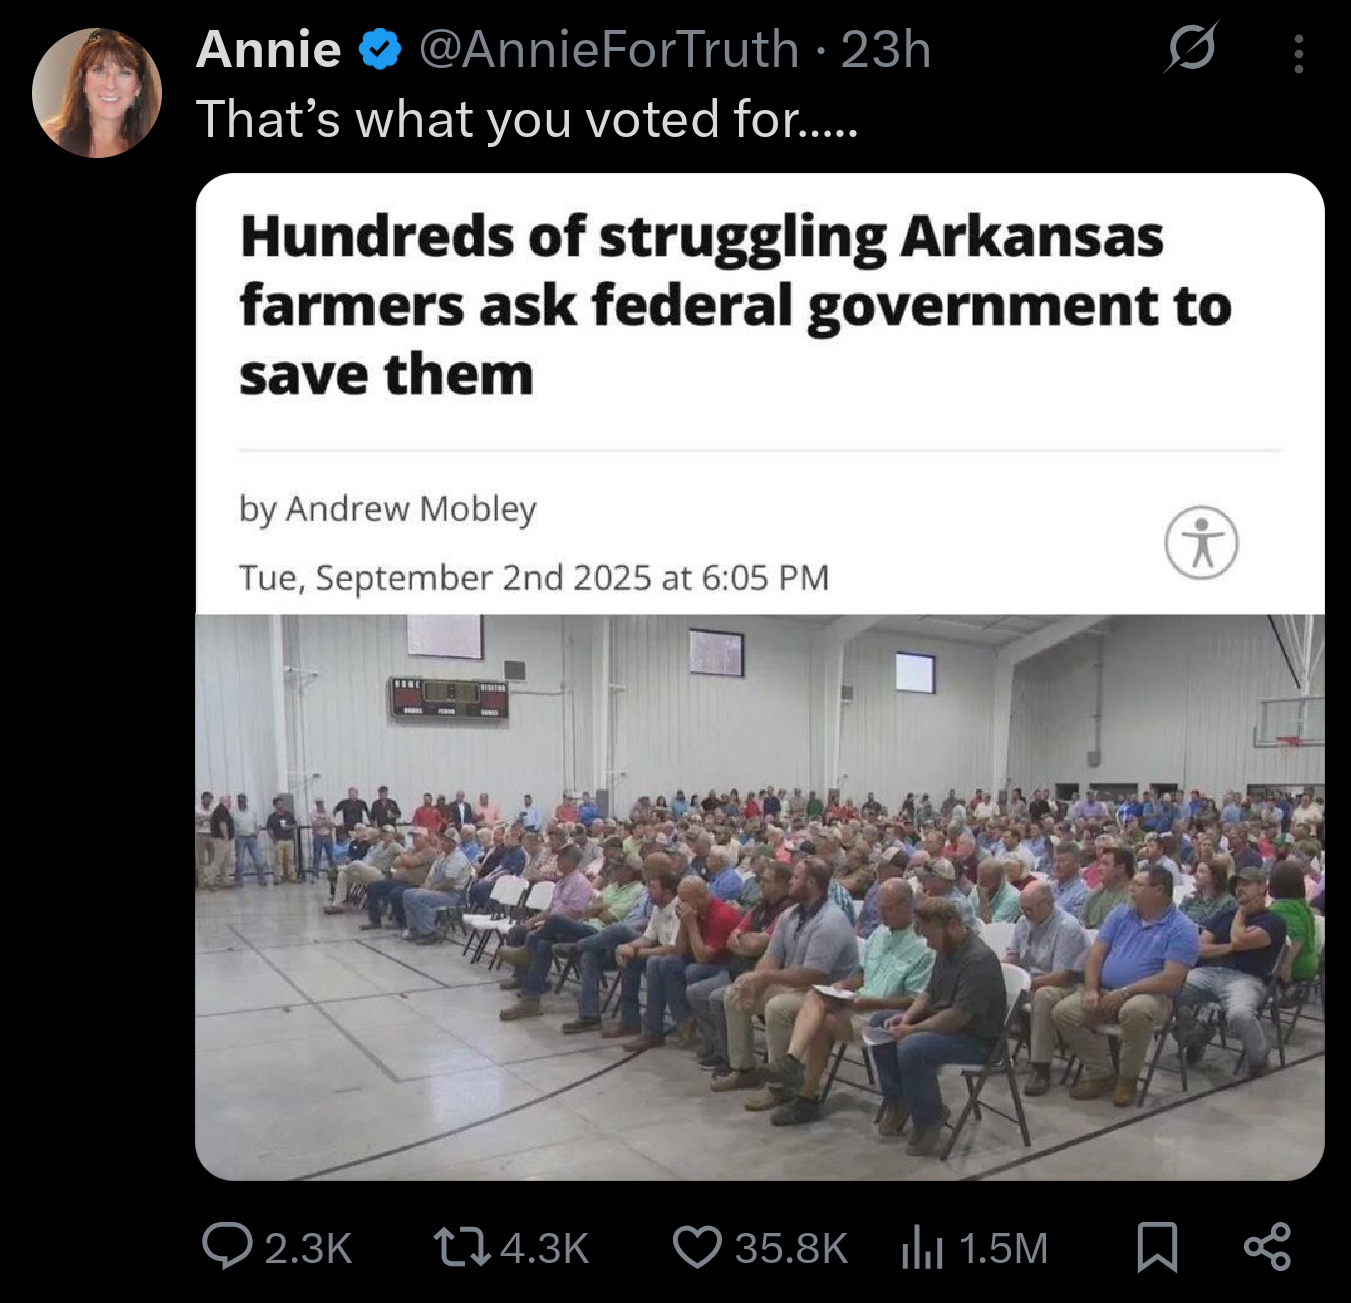This screenshot has width=1351, height=1303.
Task: Bookmark this post
Action: click(x=1157, y=1248)
